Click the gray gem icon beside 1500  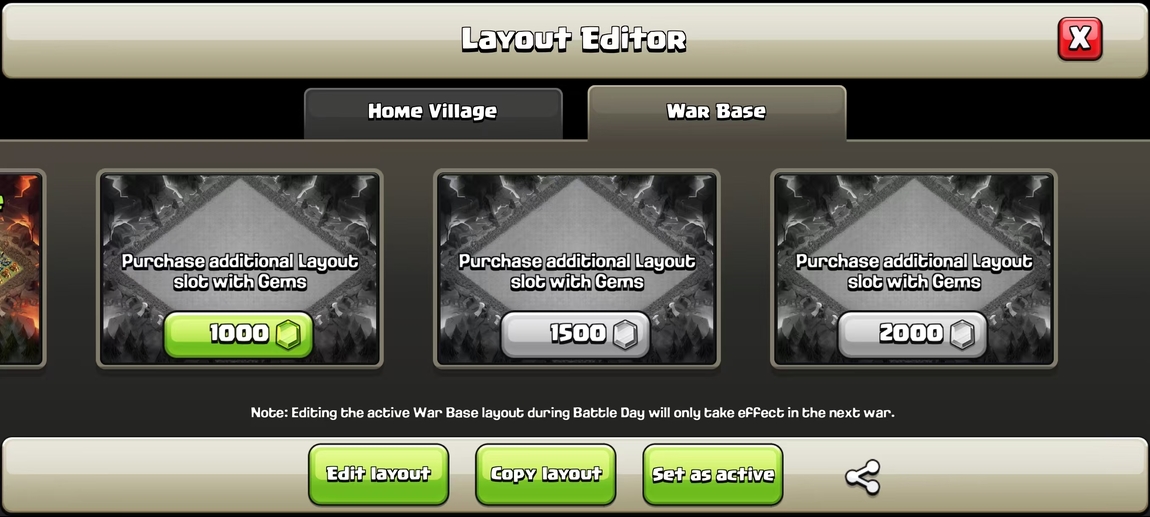624,335
